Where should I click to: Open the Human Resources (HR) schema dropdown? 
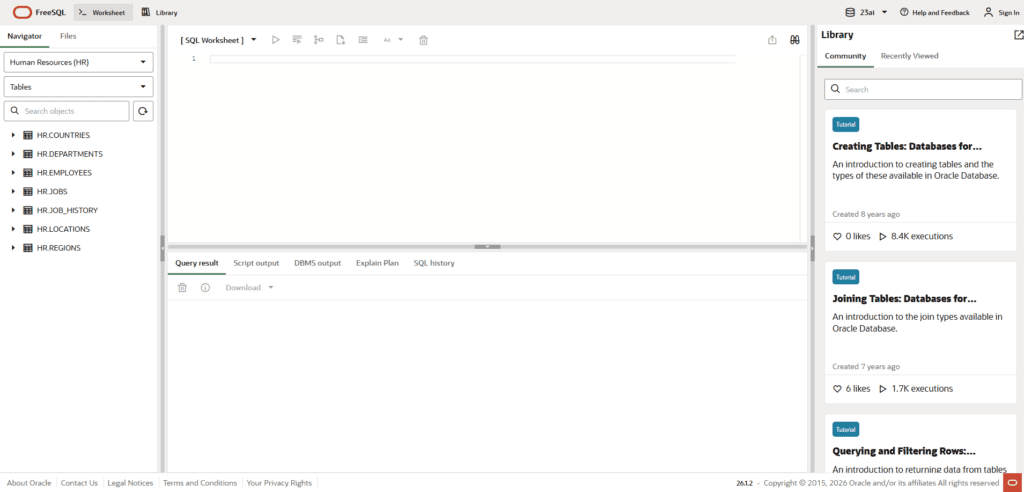78,62
